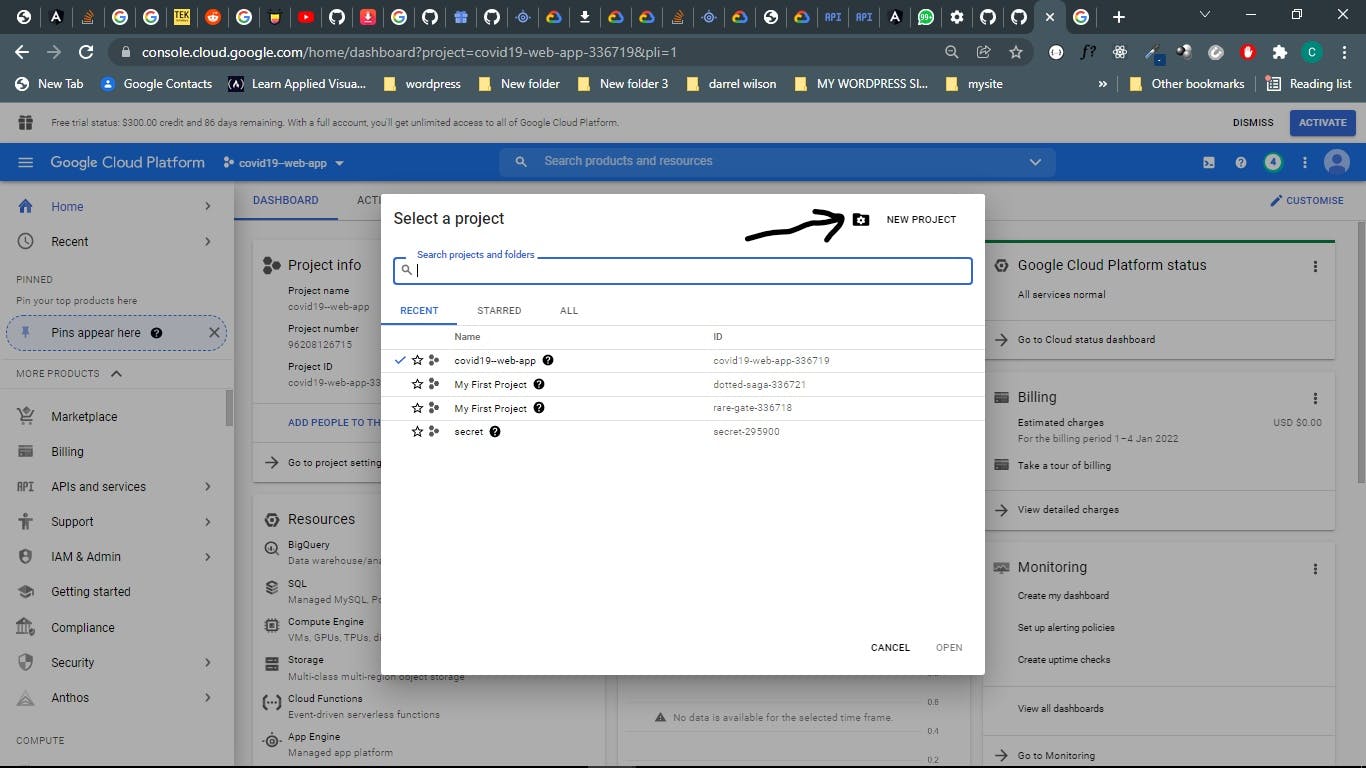The height and width of the screenshot is (768, 1366).
Task: Open Compliance in sidebar
Action: point(83,627)
